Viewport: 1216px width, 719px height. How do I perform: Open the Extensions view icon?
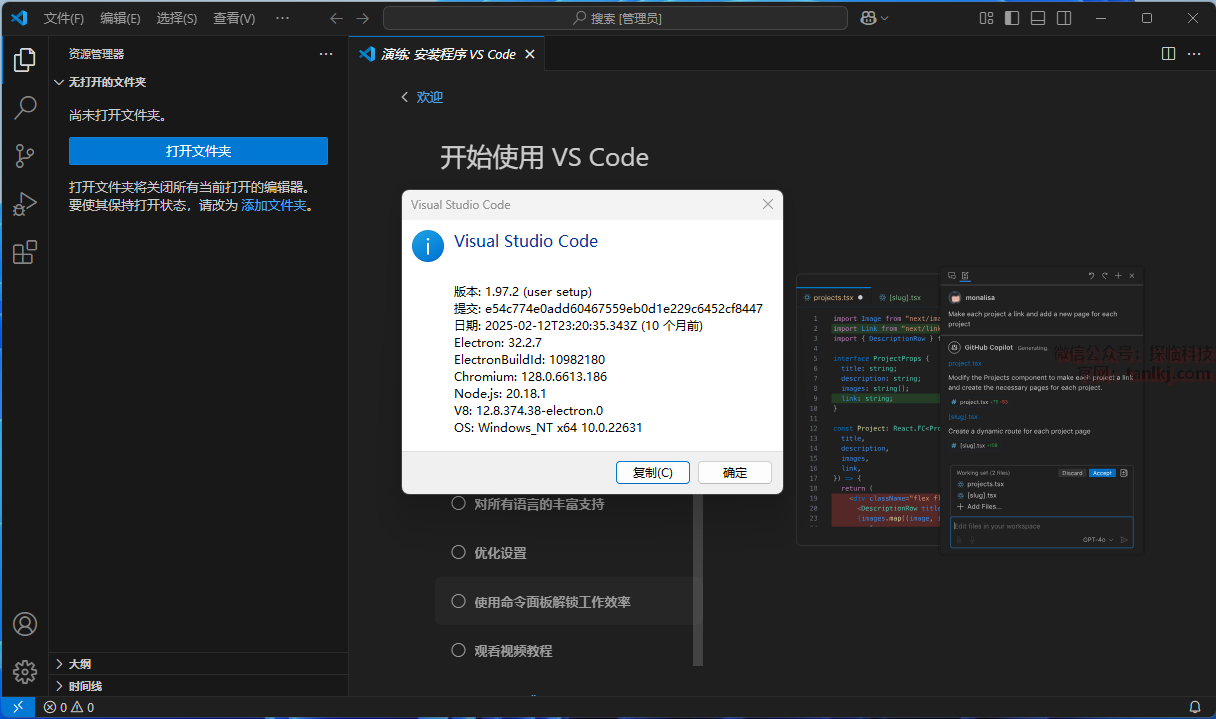pyautogui.click(x=25, y=252)
